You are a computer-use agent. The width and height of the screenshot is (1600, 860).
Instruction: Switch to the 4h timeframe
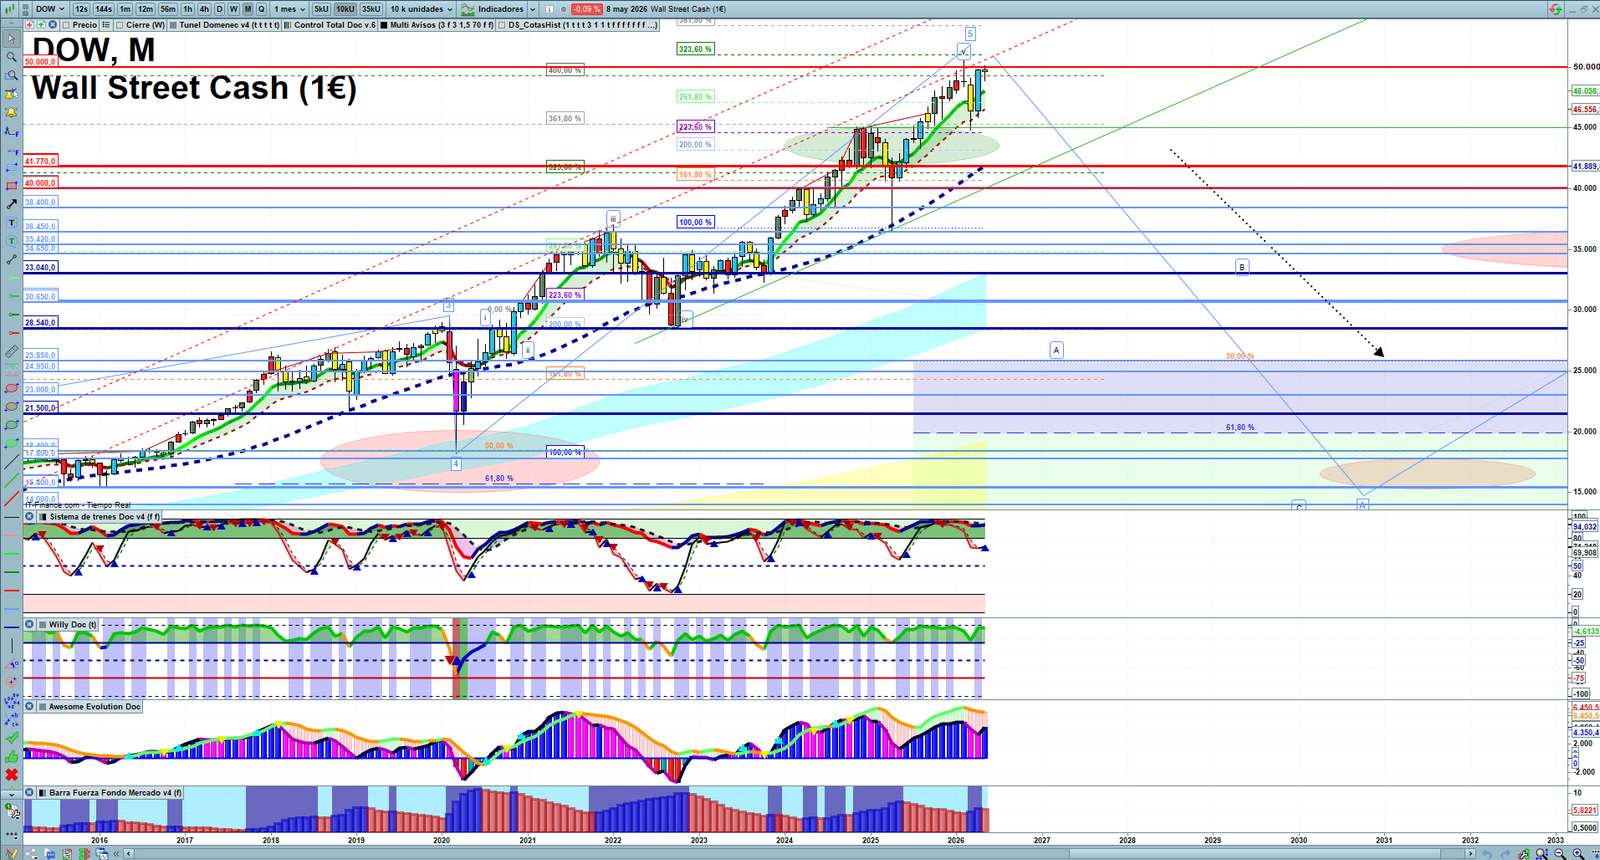204,9
